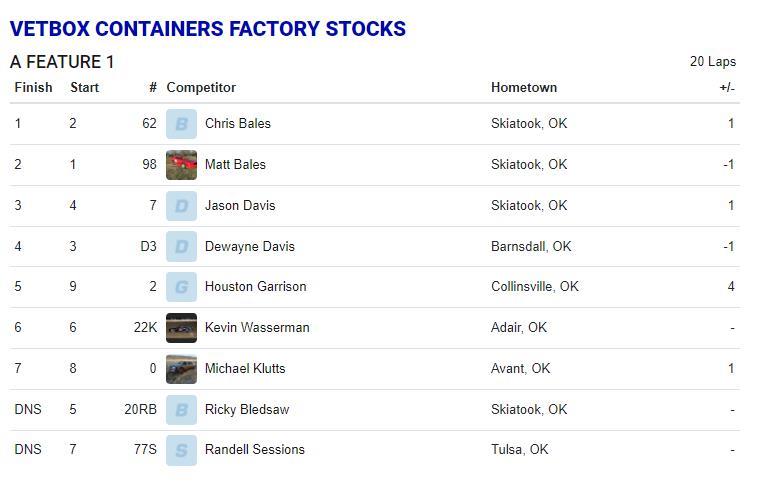Viewport: 759px width, 484px height.
Task: Open Michael Klutts' car photo thumbnail
Action: (x=181, y=368)
